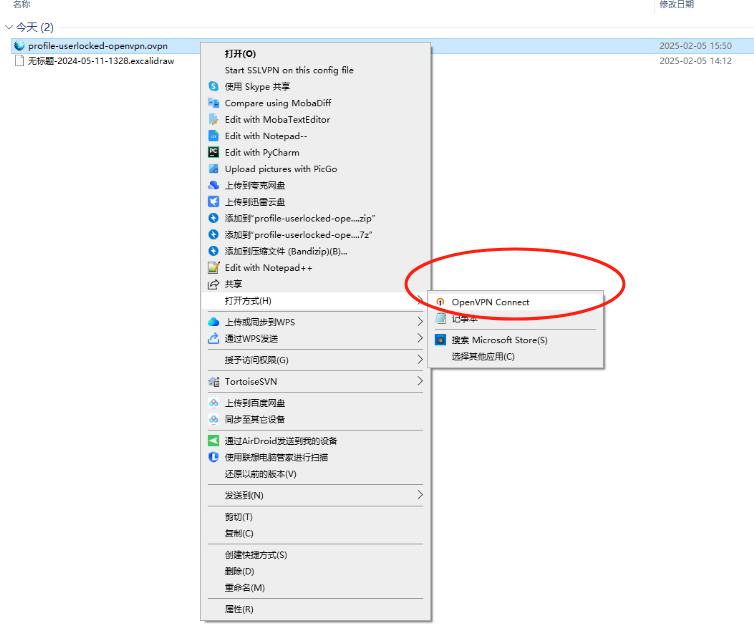Screen dimensions: 754x627
Task: Expand the 上传或同步到WPS submenu arrow
Action: tap(420, 322)
